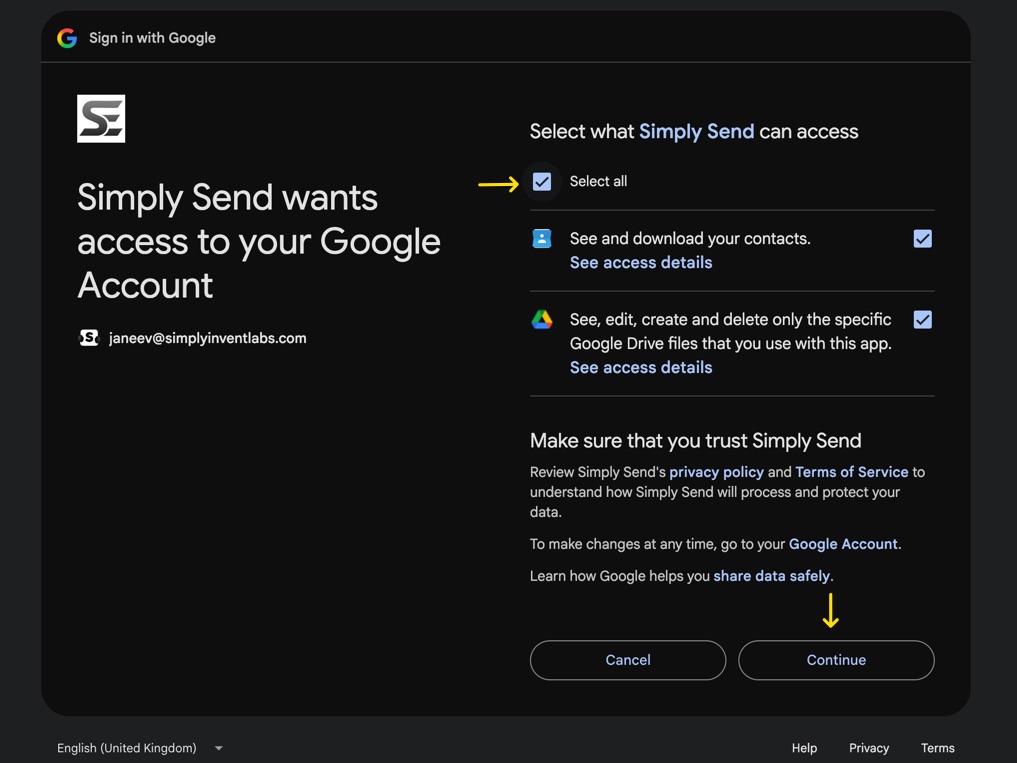Open the English (United Kingdom) language dropdown

coord(139,748)
